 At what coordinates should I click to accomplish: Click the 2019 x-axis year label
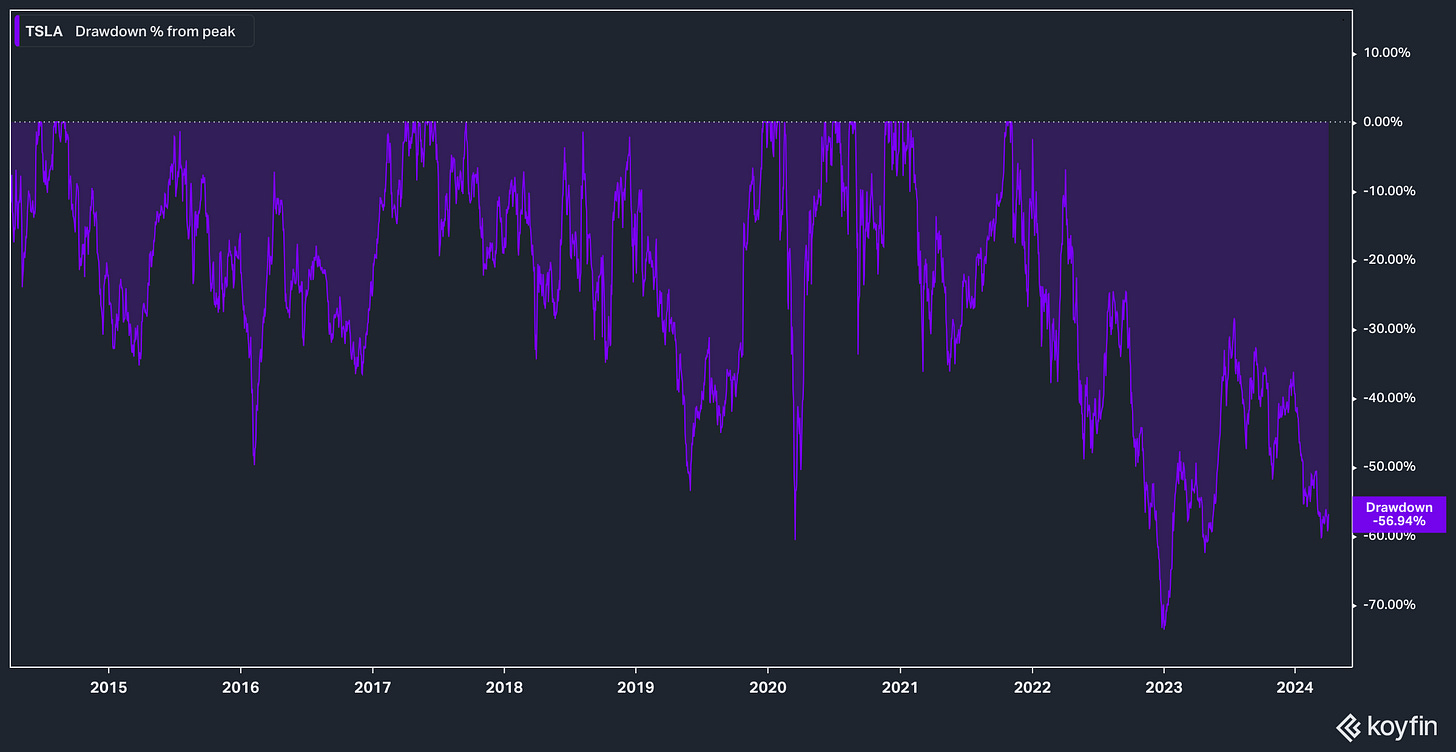tap(635, 687)
